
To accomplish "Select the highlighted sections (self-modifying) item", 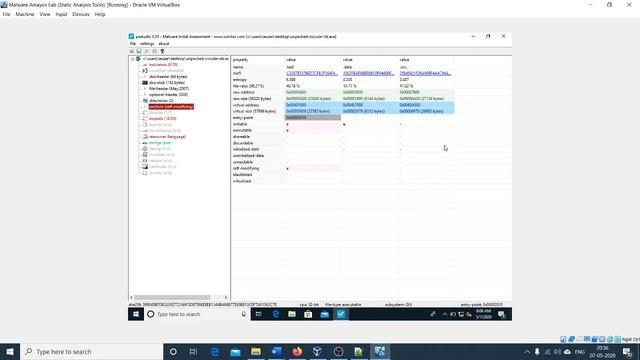I will (171, 107).
